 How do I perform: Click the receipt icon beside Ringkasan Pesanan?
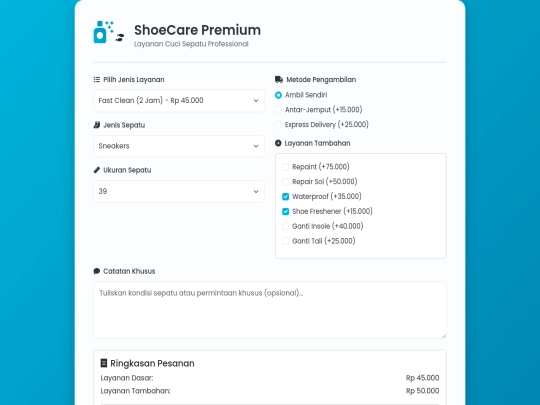click(104, 363)
